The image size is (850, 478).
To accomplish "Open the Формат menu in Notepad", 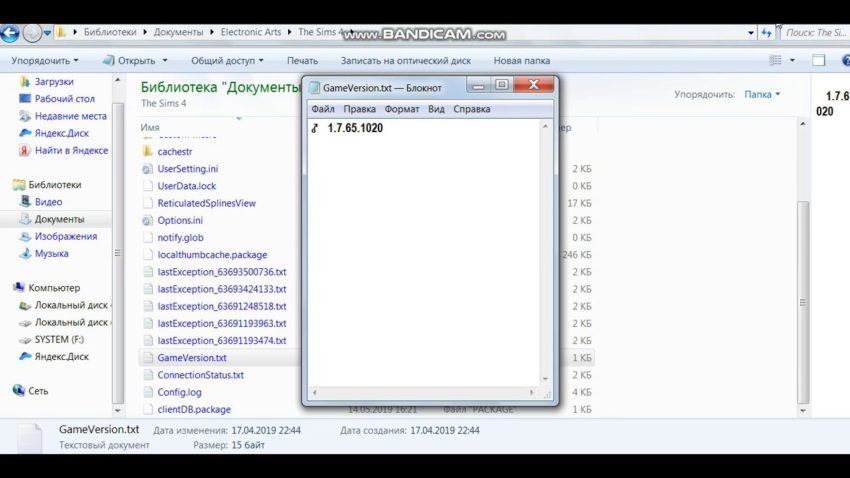I will (402, 109).
